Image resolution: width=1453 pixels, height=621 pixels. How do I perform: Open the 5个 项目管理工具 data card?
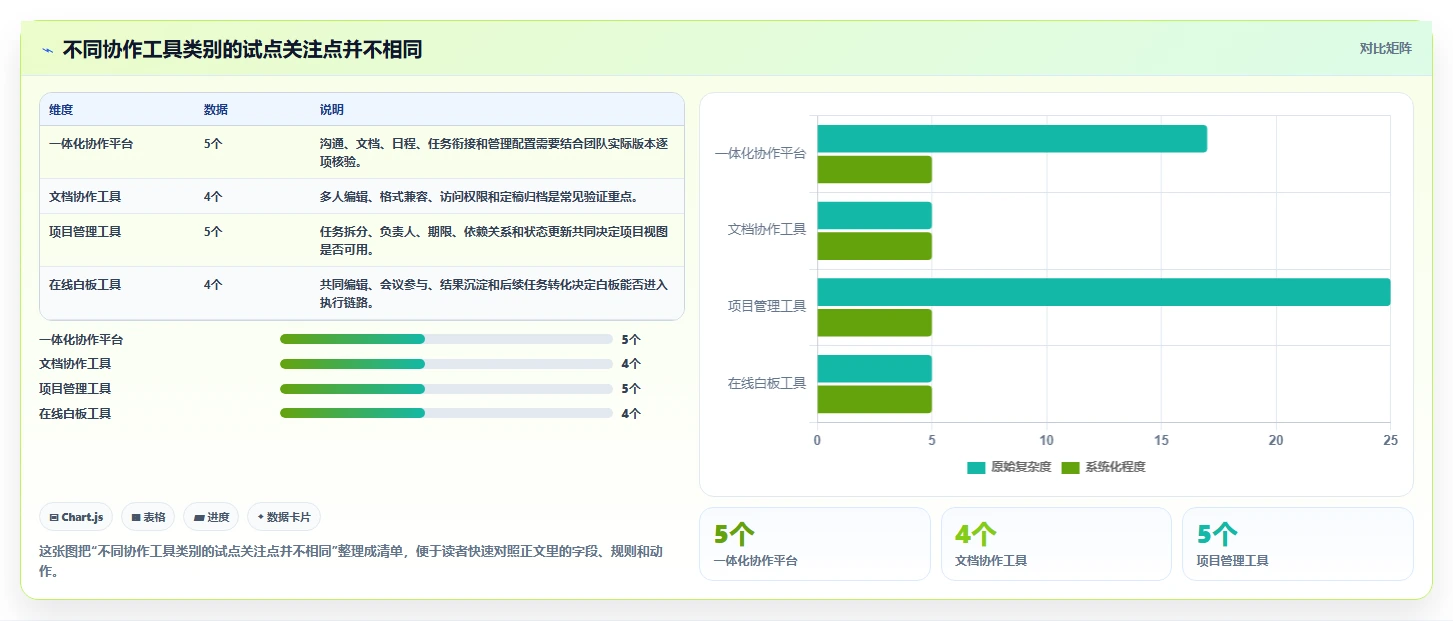(x=1298, y=544)
